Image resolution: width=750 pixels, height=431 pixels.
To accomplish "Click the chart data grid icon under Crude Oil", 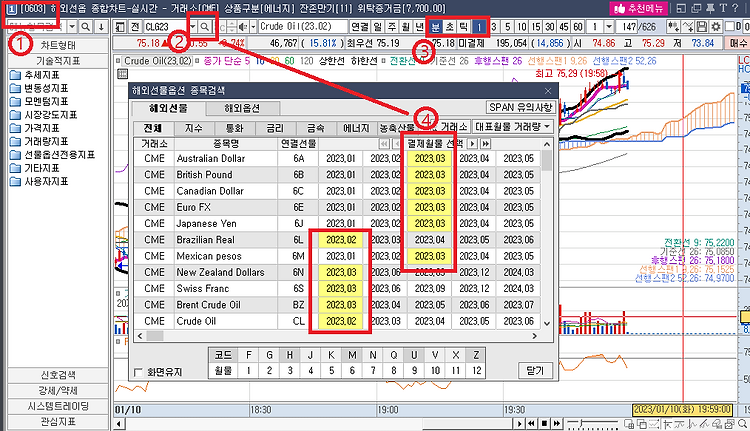I will 122,74.
